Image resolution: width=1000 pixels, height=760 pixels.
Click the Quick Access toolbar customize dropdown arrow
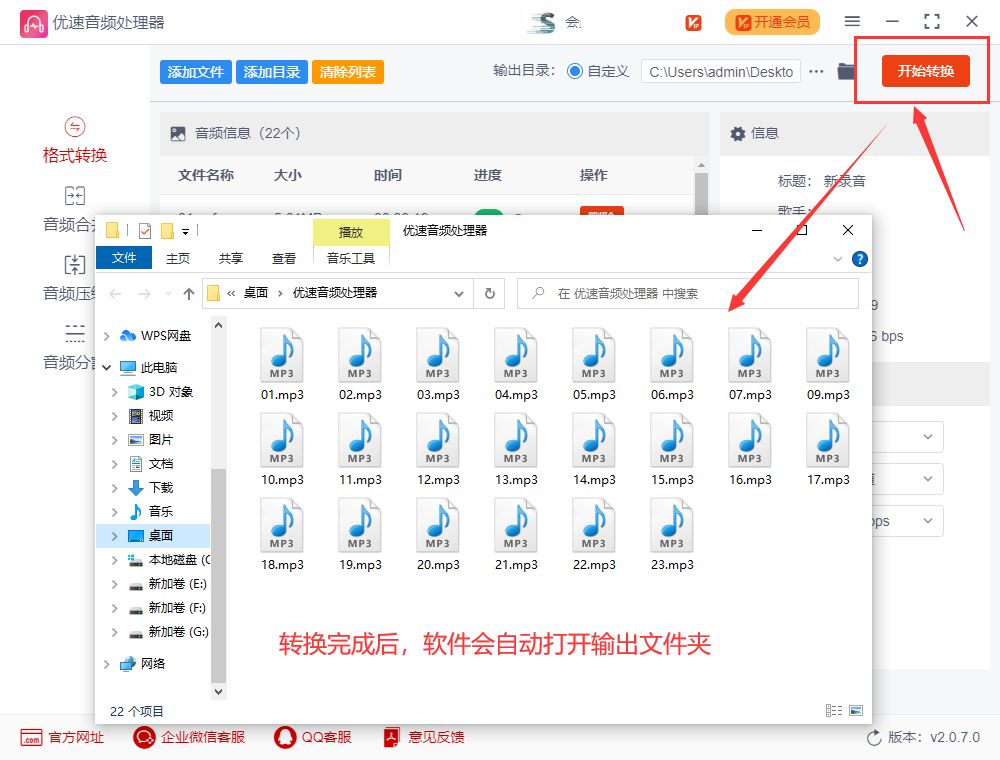[x=186, y=231]
